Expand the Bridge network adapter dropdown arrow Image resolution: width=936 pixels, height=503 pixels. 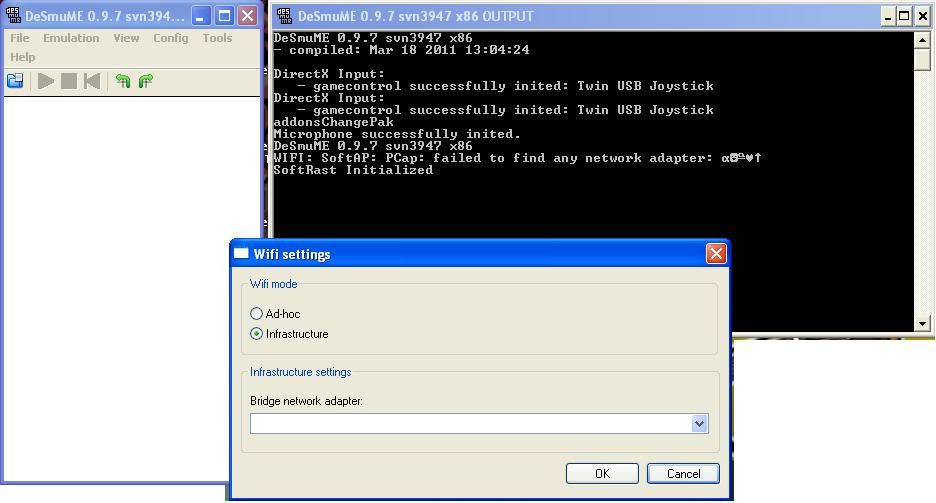(700, 424)
